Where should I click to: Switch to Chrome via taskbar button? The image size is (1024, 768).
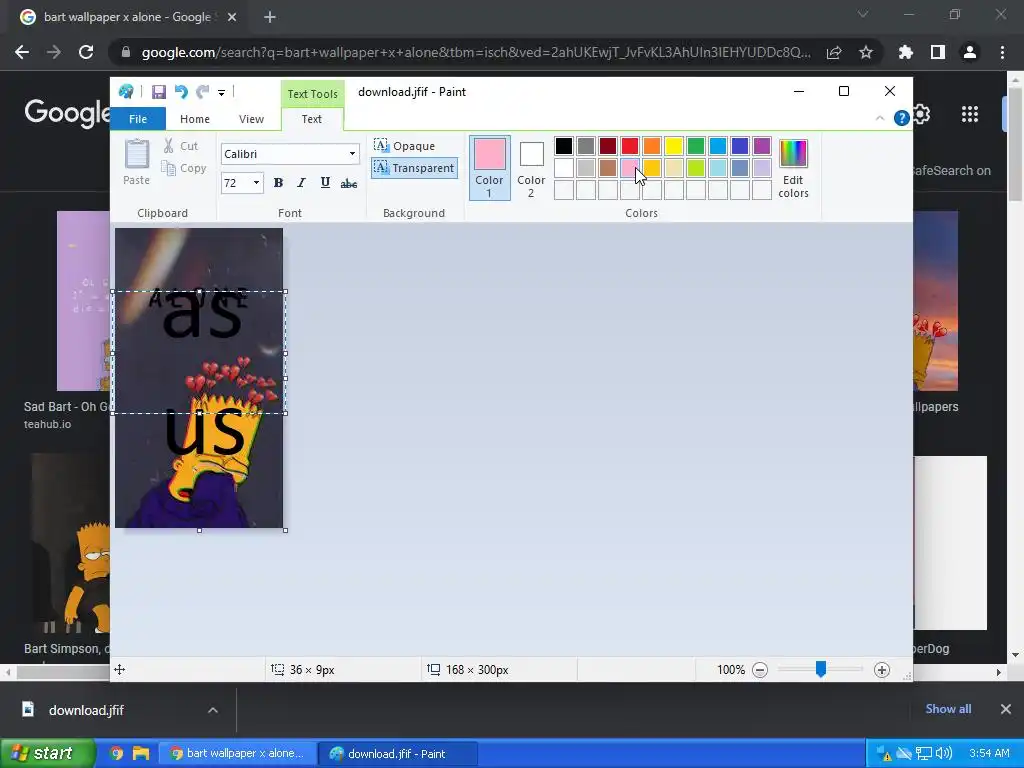[238, 754]
